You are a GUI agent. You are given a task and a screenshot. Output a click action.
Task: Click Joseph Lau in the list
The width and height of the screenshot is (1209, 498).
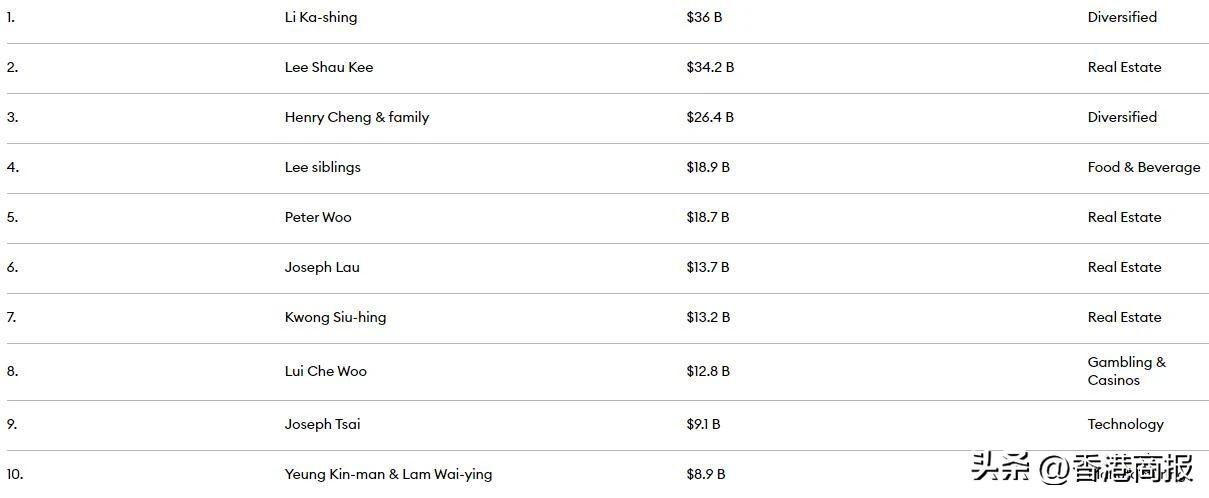(321, 267)
